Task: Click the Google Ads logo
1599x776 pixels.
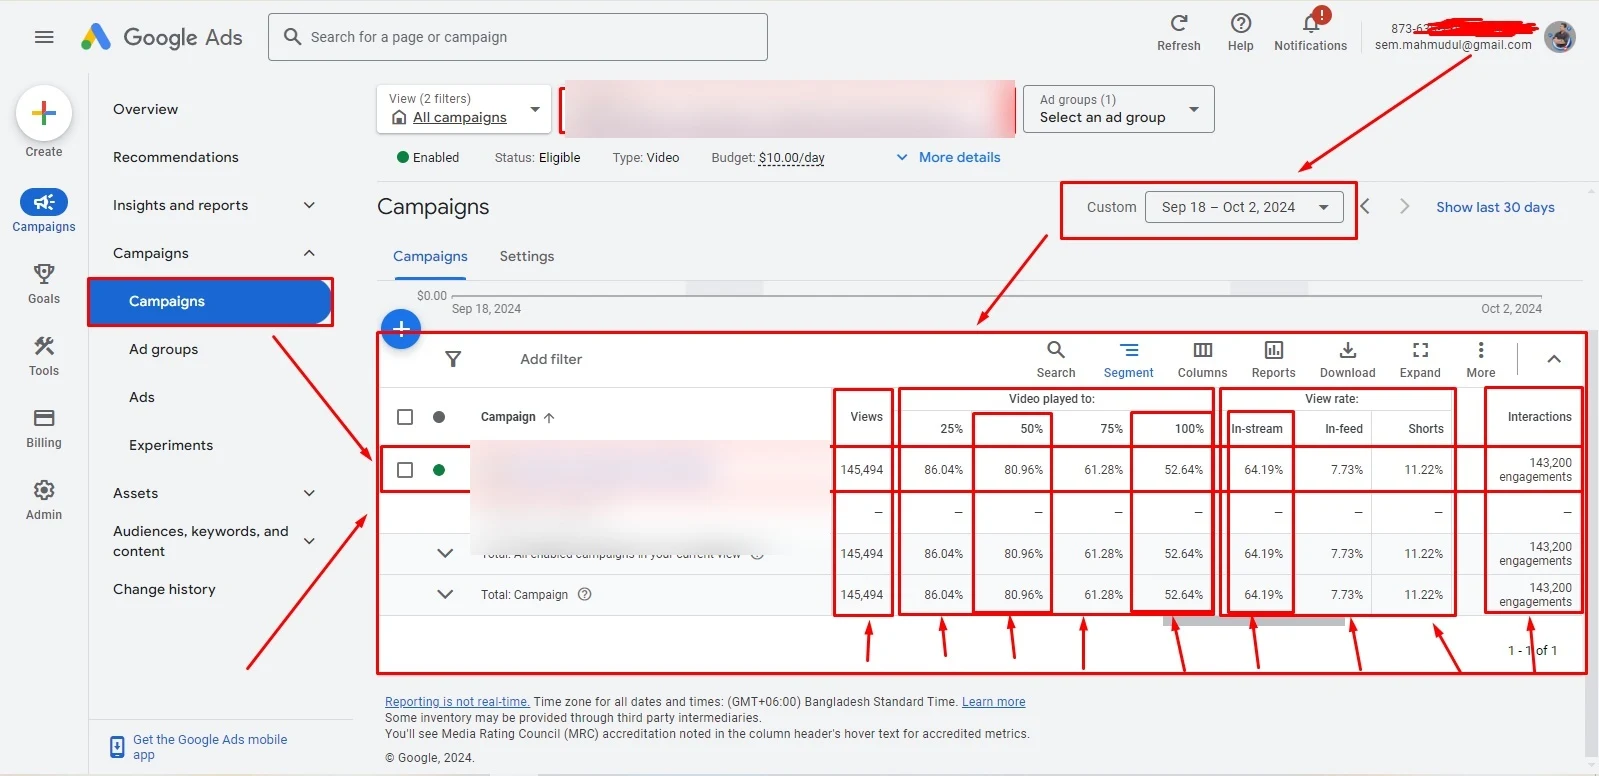Action: pyautogui.click(x=161, y=37)
